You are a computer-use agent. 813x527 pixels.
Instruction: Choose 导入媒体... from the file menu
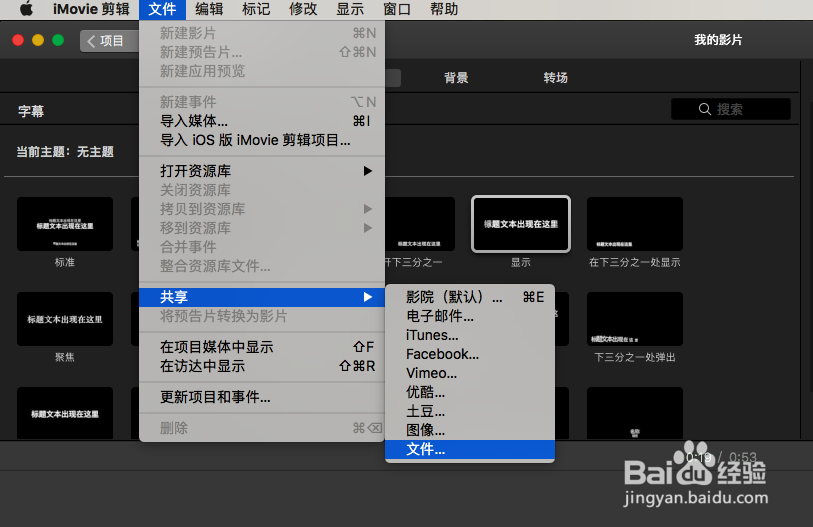point(262,121)
